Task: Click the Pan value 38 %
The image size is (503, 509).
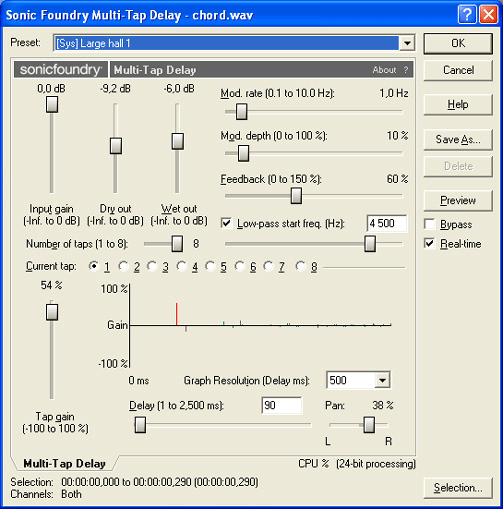Action: pos(383,405)
